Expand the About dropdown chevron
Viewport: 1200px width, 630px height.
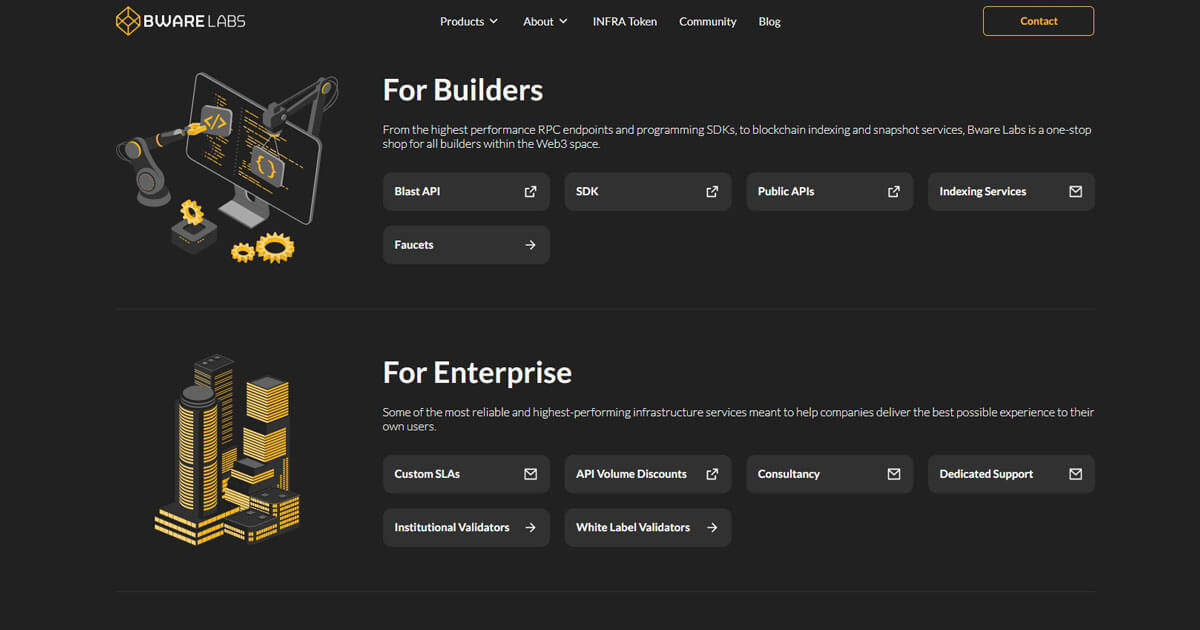[x=563, y=21]
